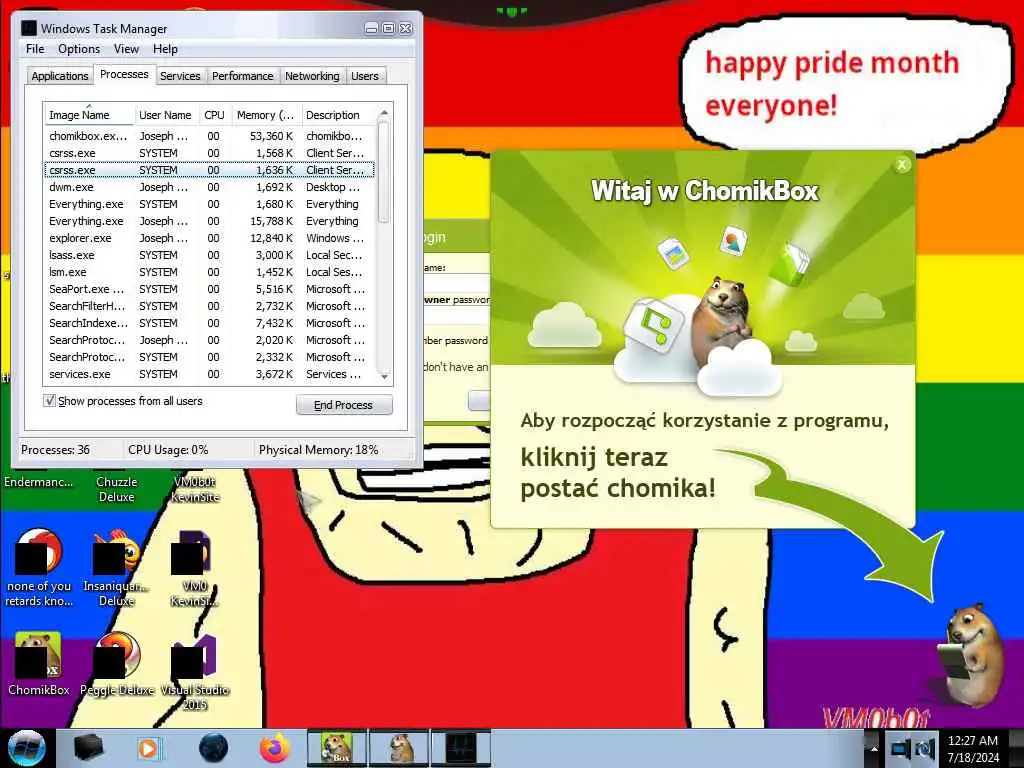Click the dark globe taskbar icon

pyautogui.click(x=214, y=748)
